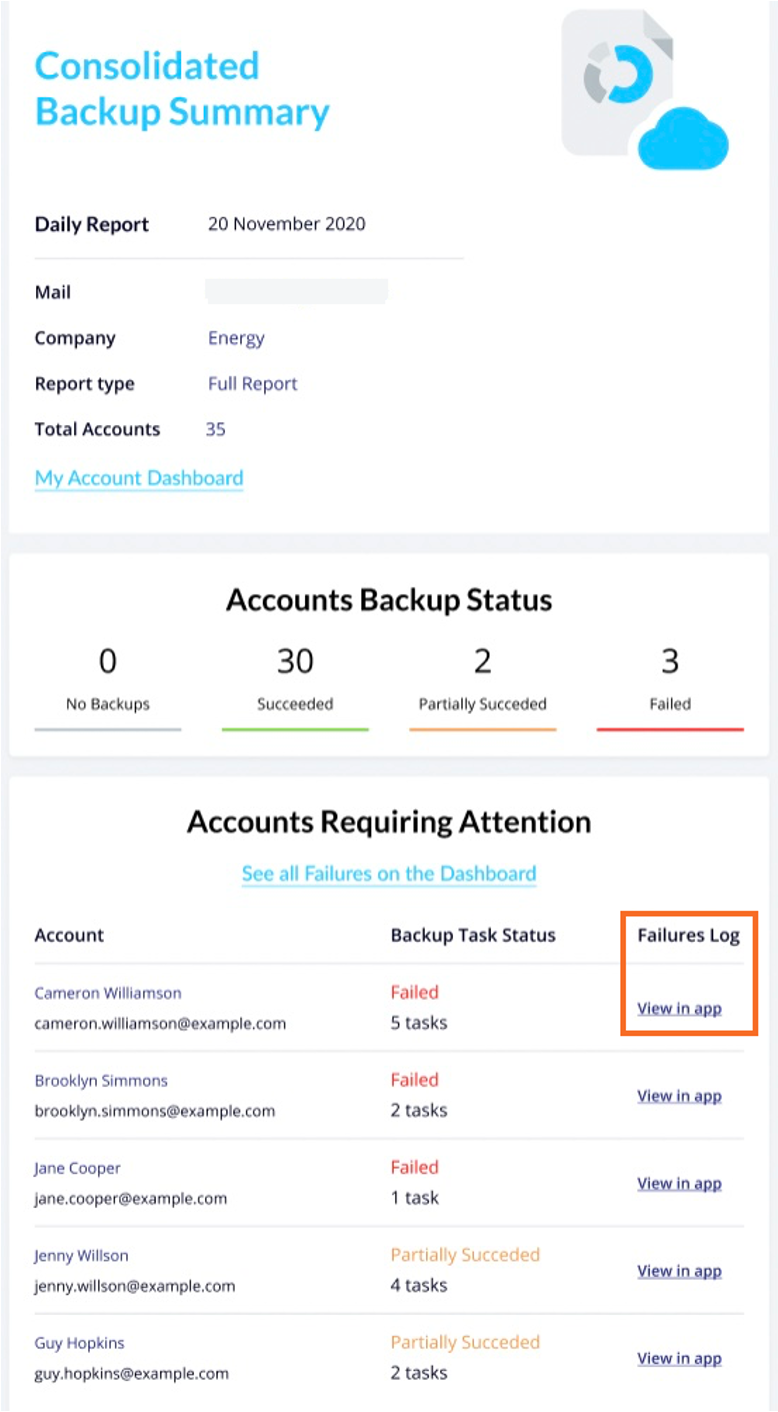Click the Partially Succeeded status count
The width and height of the screenshot is (778, 1412).
coord(483,660)
